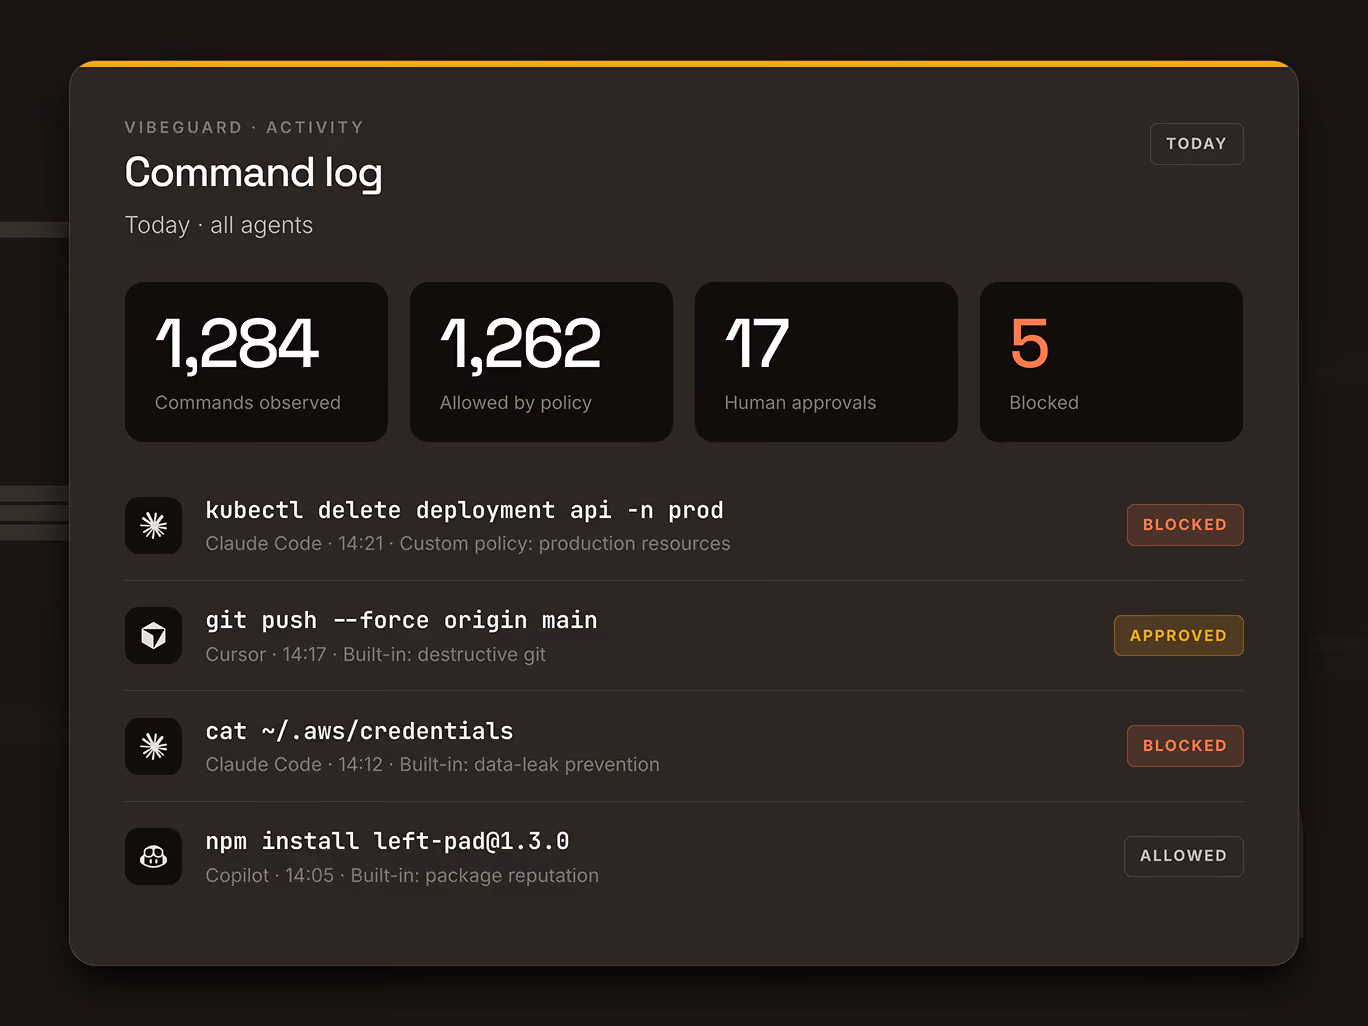Select the 1,284 Commands observed card
The height and width of the screenshot is (1026, 1368).
(256, 362)
